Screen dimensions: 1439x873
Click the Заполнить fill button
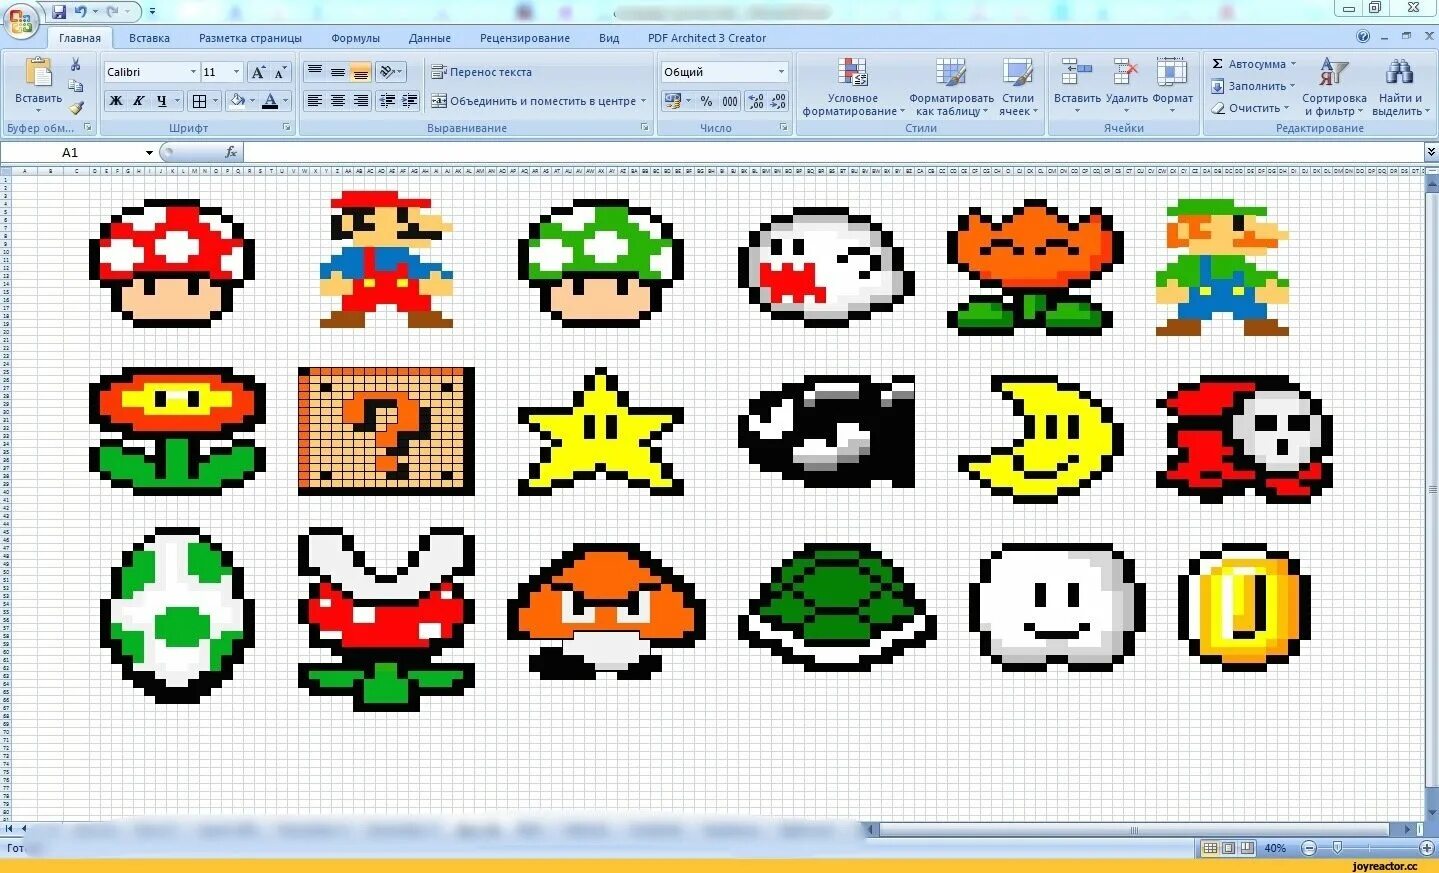coord(1253,86)
